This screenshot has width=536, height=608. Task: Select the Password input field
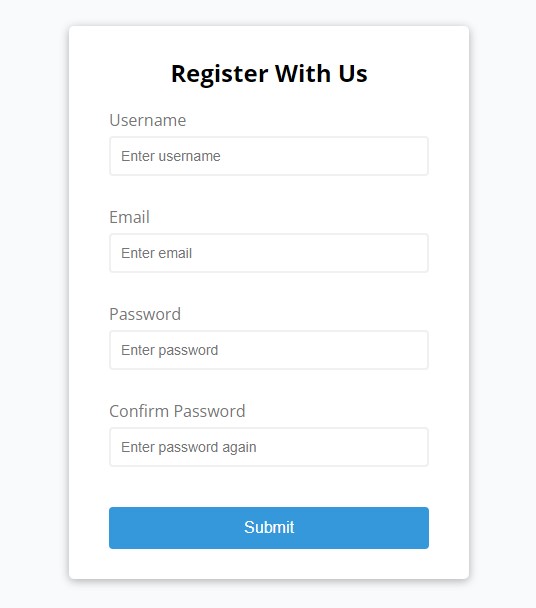click(269, 350)
